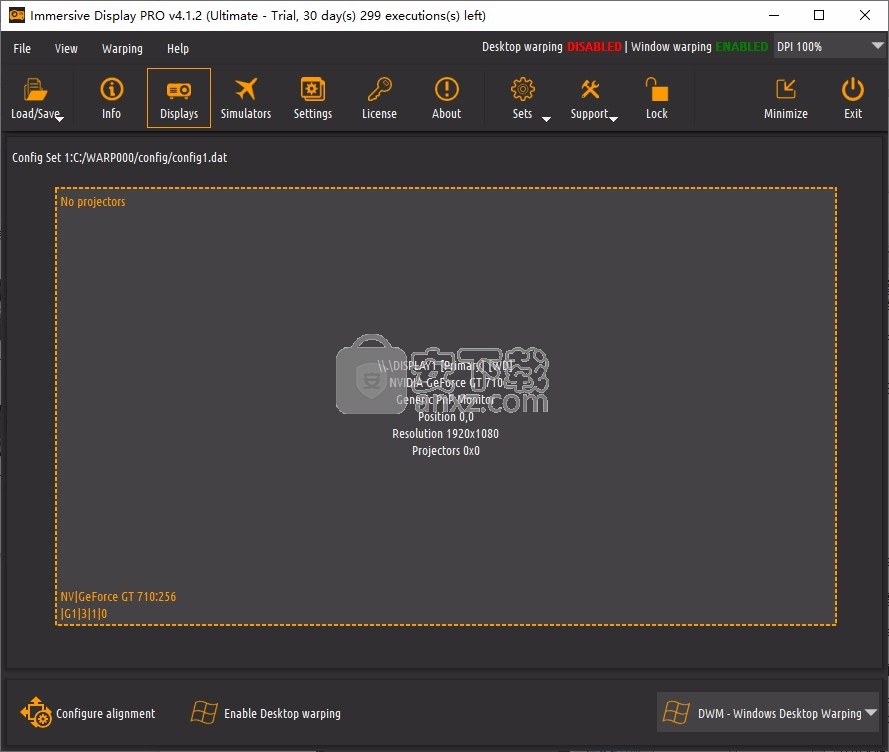
Task: Click the Lock padlock icon
Action: [657, 89]
